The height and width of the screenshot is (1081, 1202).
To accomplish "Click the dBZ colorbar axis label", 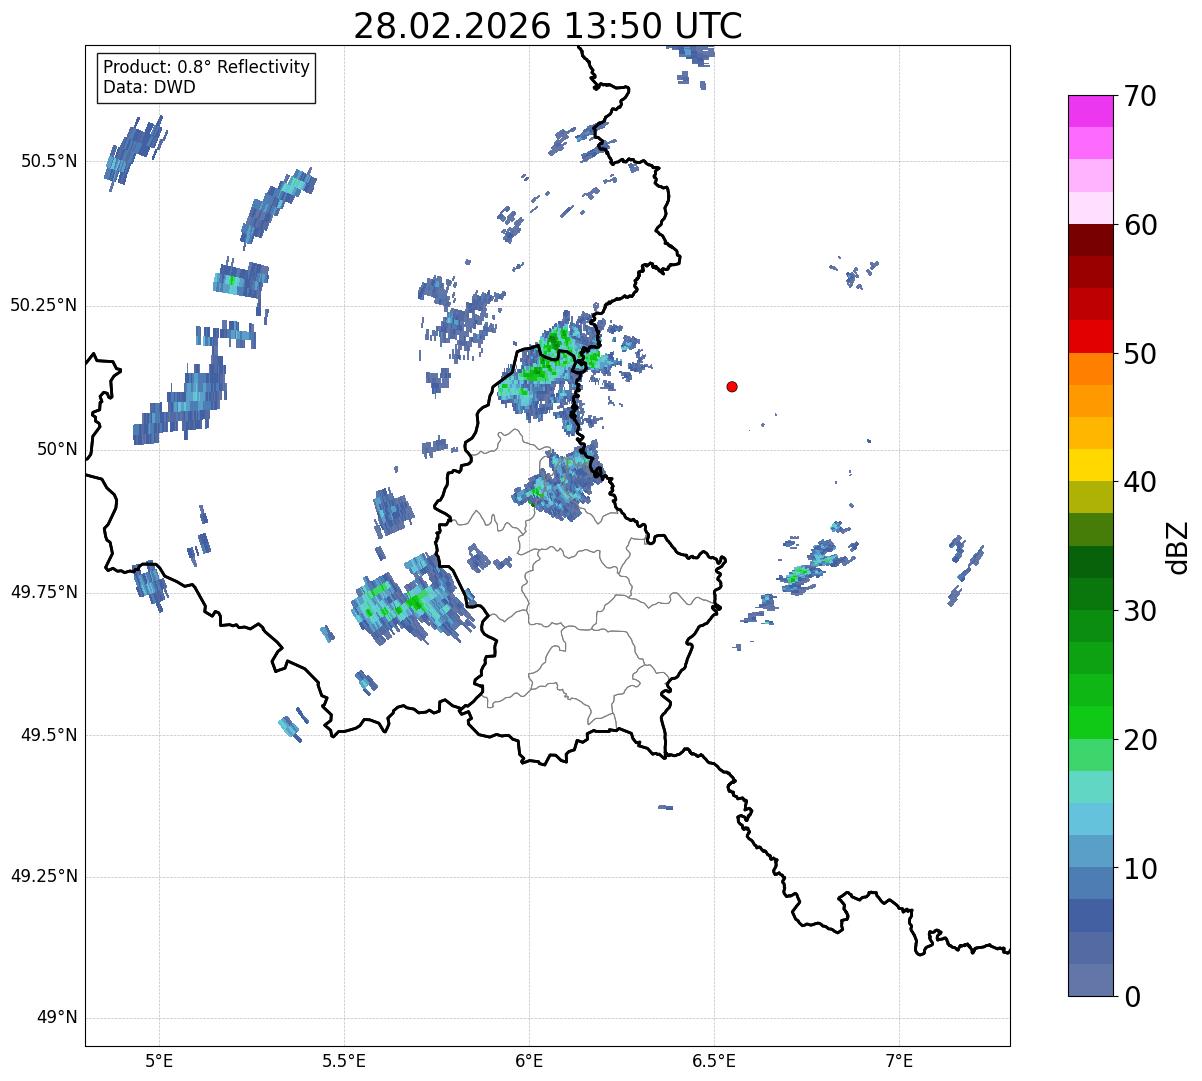I will [1179, 546].
